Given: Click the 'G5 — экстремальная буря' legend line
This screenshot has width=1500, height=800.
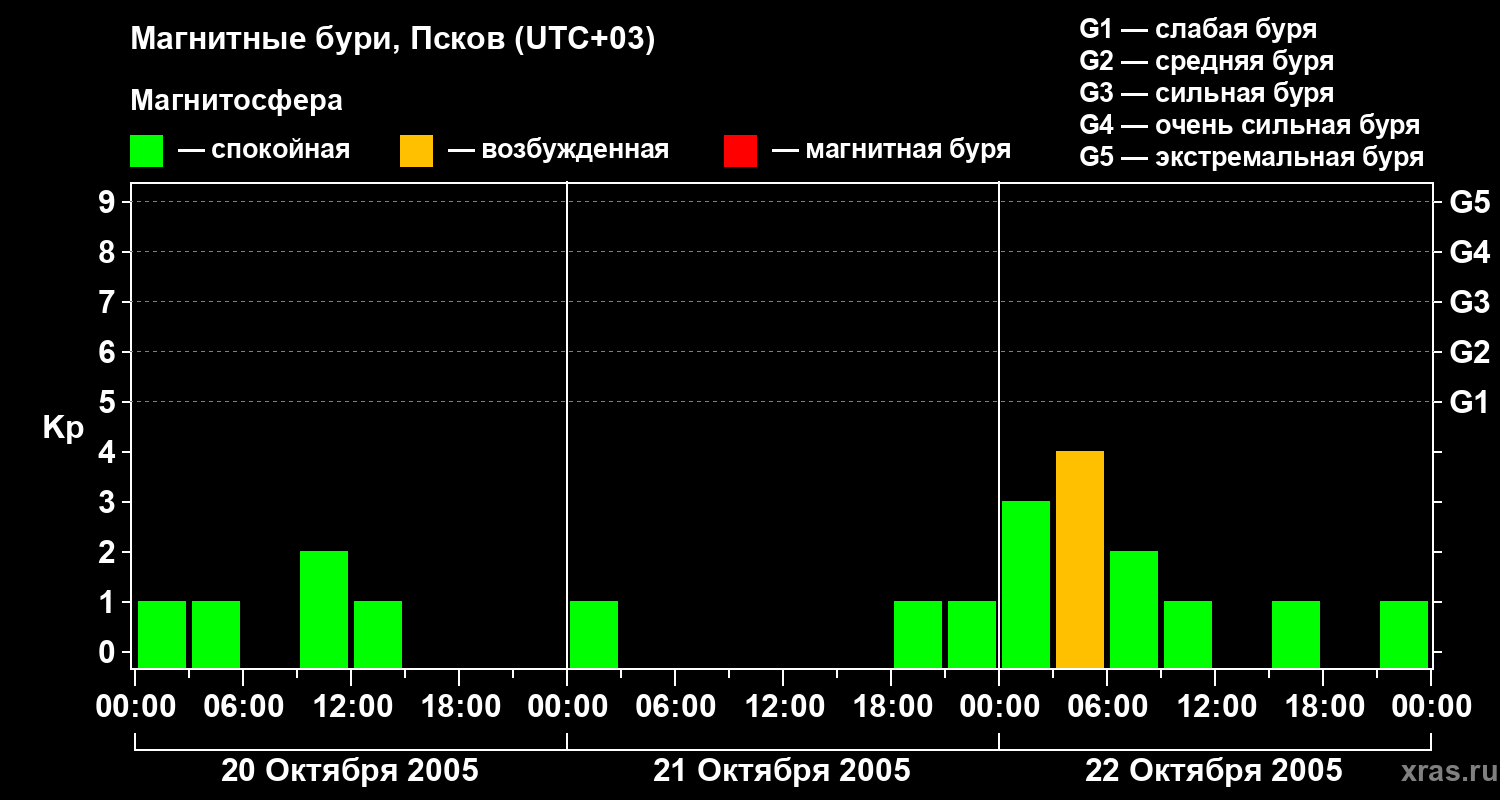Looking at the screenshot, I should click(1252, 157).
